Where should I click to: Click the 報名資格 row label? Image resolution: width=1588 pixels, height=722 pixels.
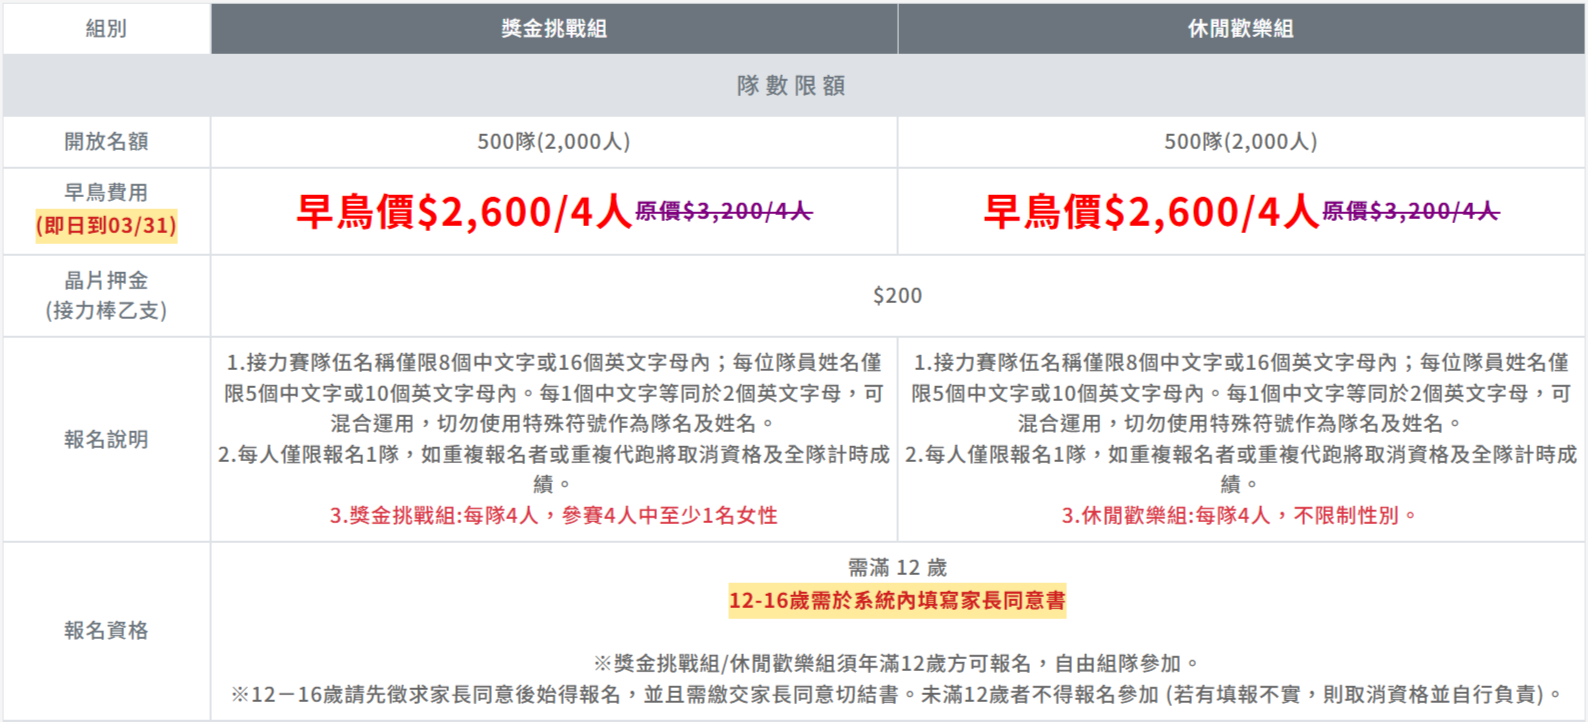tap(106, 631)
